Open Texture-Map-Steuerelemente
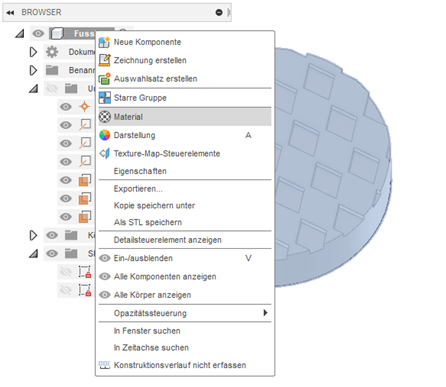The image size is (446, 387). (185, 154)
